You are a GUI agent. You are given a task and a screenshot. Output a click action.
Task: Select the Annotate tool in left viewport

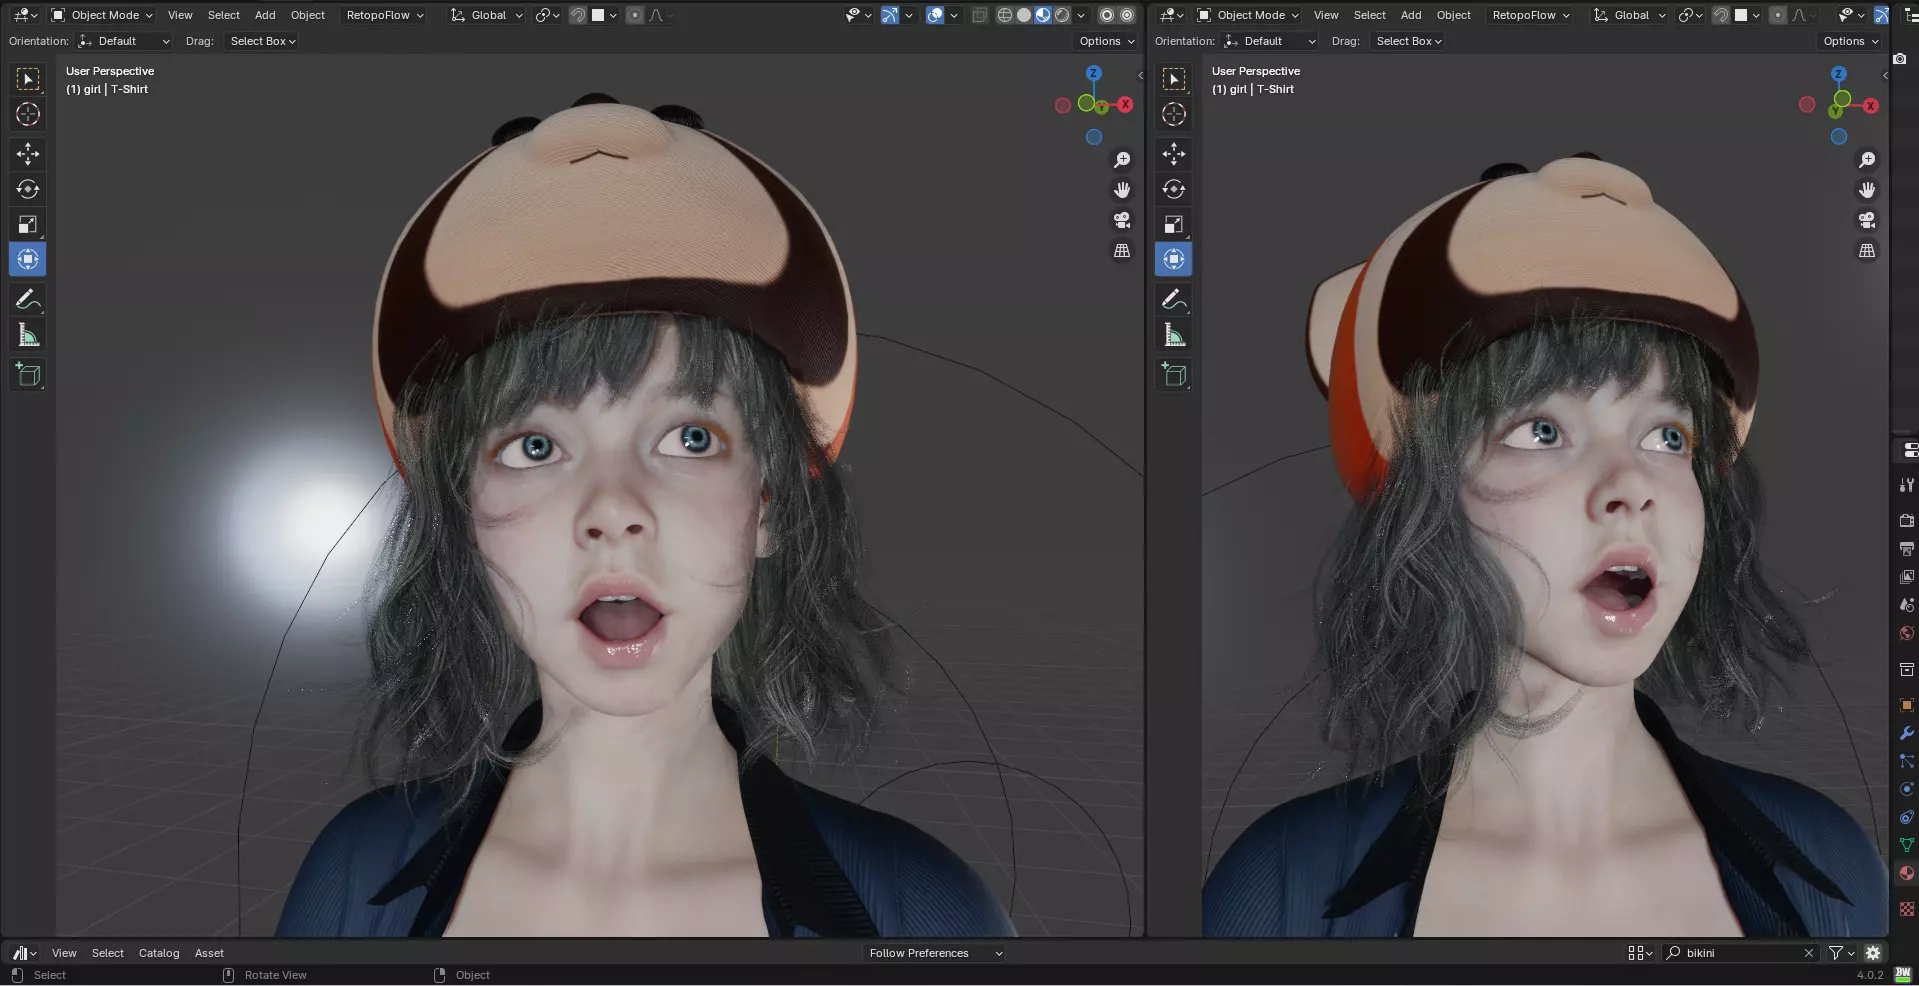point(28,299)
